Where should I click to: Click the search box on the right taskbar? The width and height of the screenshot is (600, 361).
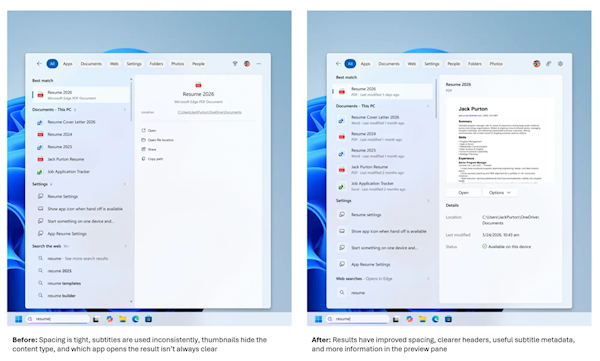(357, 319)
